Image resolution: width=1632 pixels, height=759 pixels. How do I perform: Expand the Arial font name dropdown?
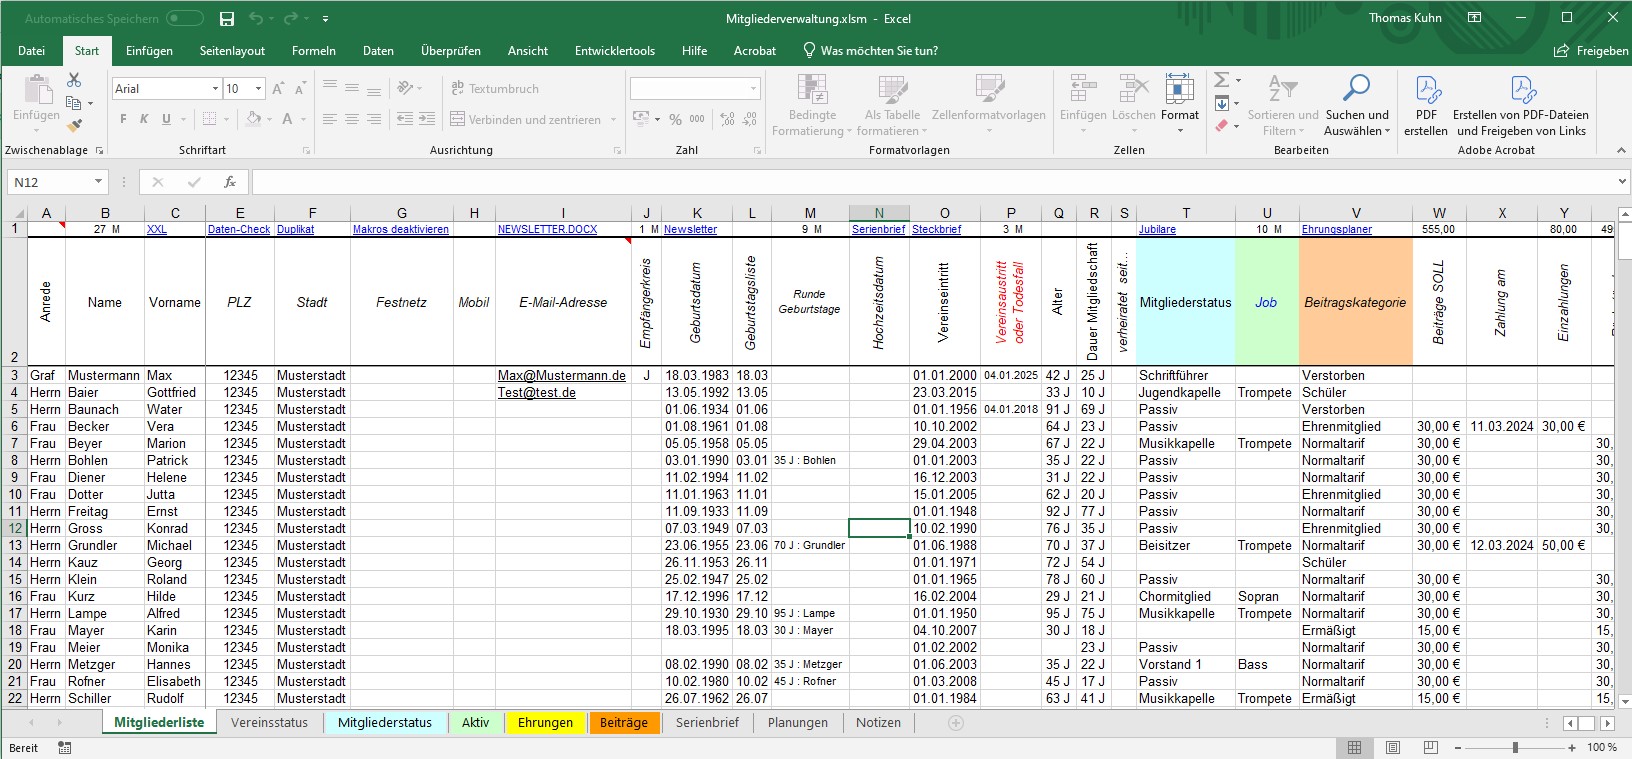[x=215, y=89]
